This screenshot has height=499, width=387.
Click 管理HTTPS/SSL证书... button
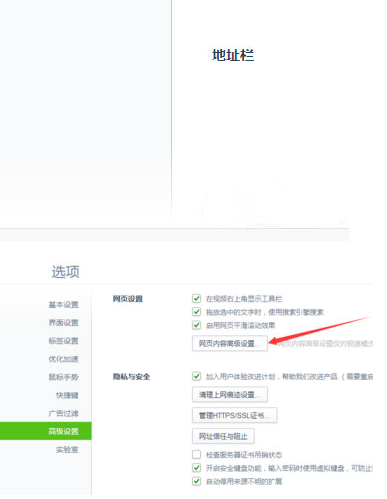235,415
